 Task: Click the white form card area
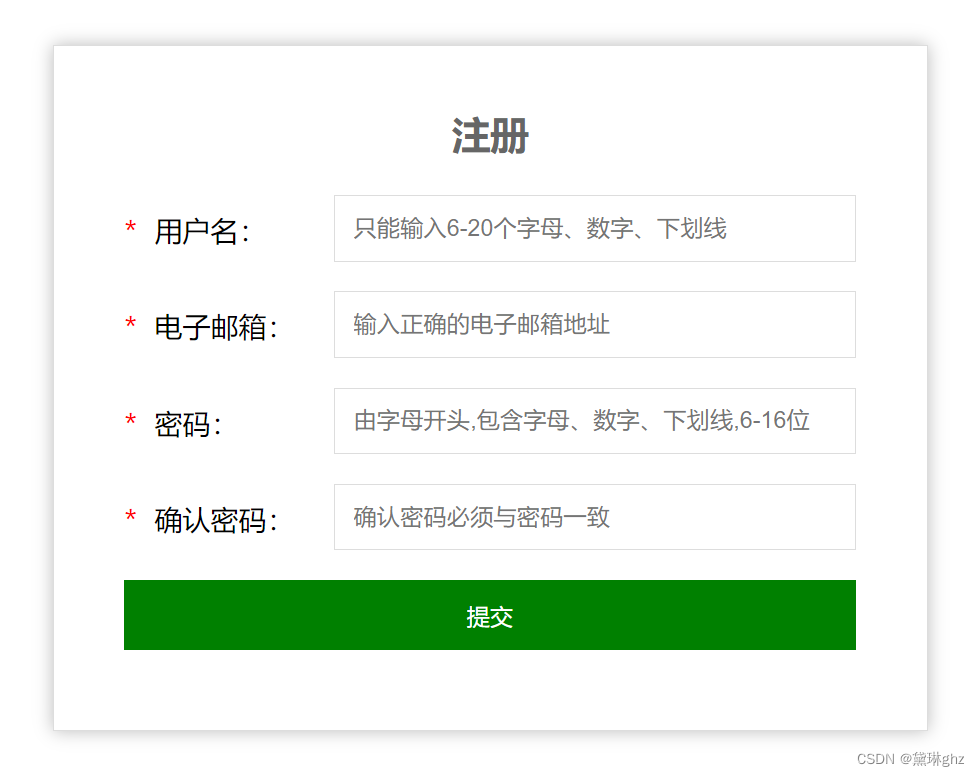tap(489, 690)
